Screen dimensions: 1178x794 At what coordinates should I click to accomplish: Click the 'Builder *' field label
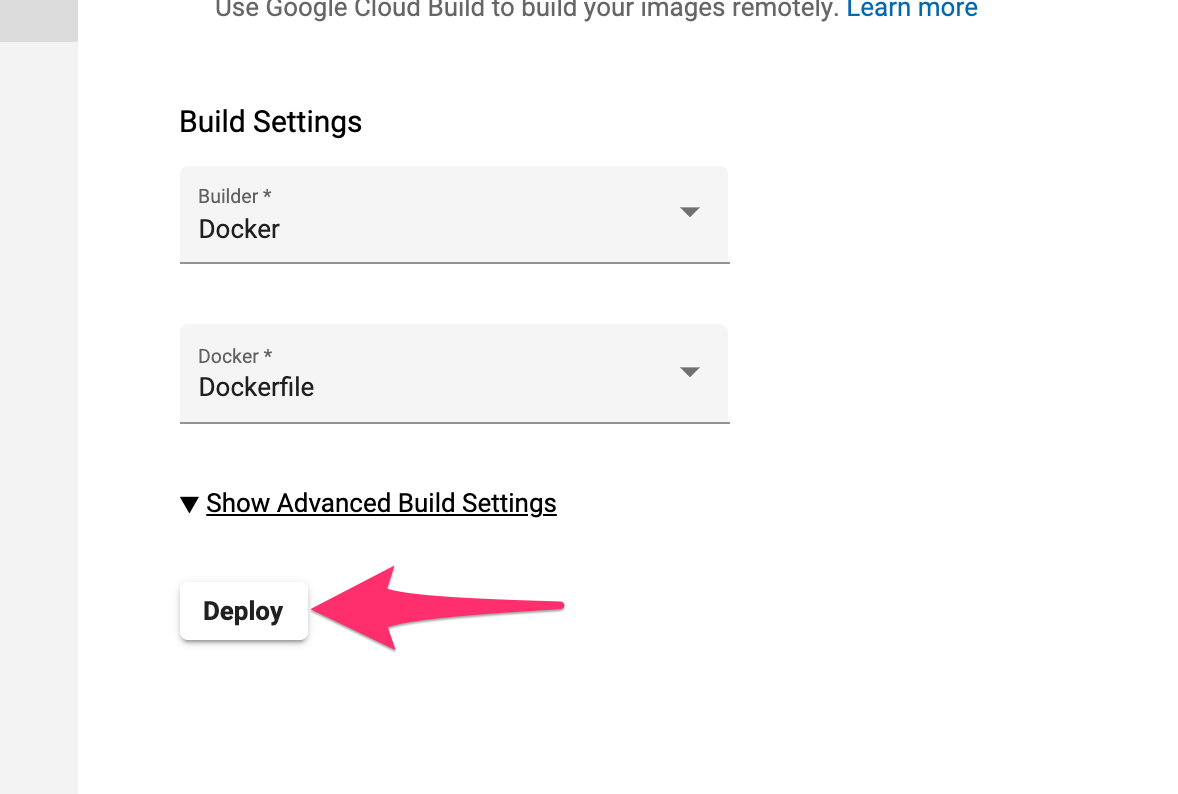(x=234, y=196)
